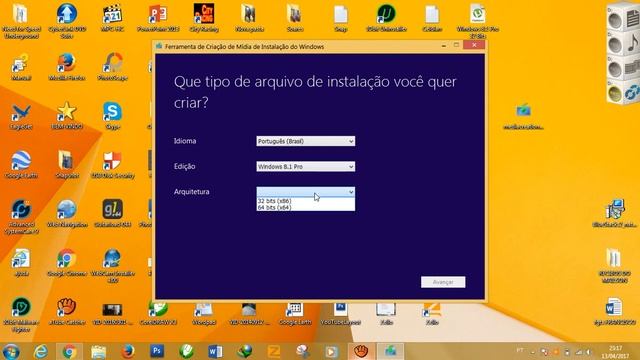640x360 pixels.
Task: Click the music note sidebar gadget
Action: (x=622, y=43)
